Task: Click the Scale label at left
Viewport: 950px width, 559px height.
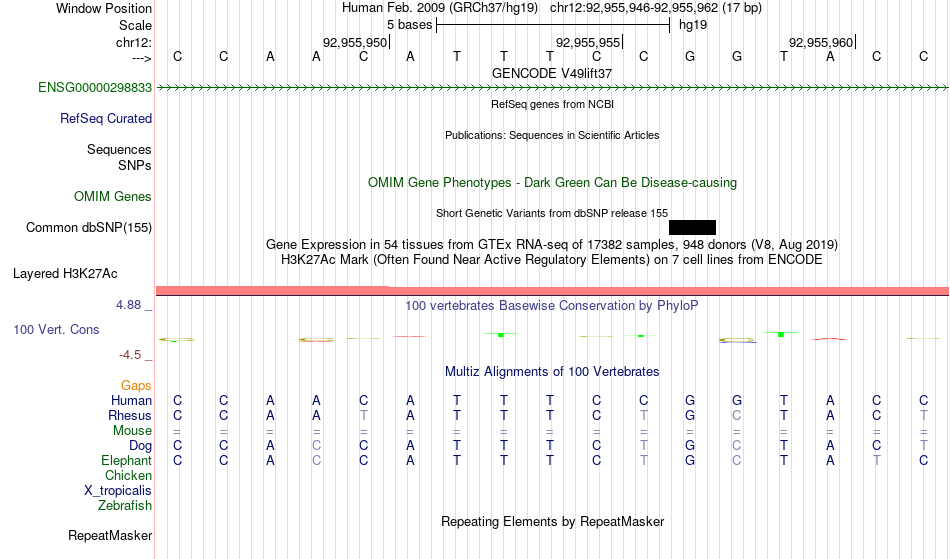Action: point(136,25)
